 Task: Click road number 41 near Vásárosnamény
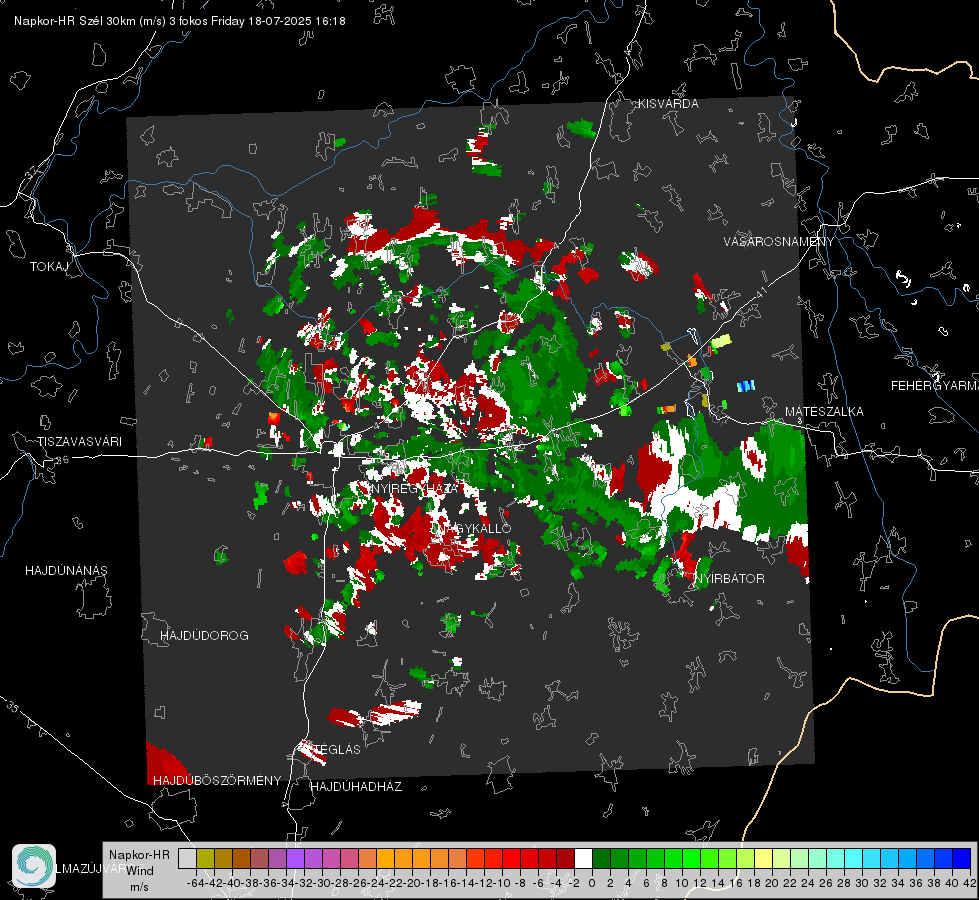760,292
